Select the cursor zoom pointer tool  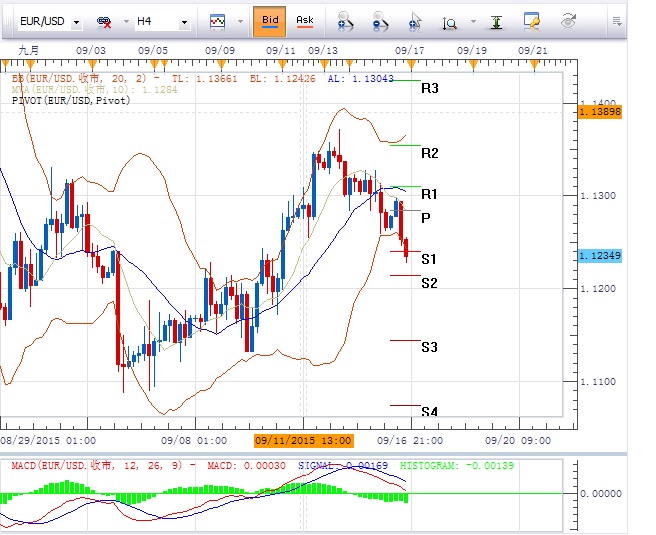[x=415, y=21]
